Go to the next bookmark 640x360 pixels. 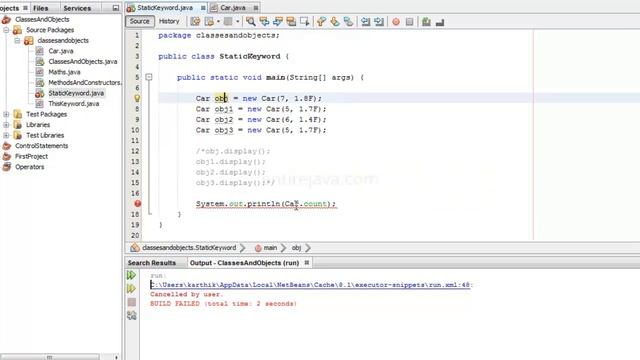point(335,22)
